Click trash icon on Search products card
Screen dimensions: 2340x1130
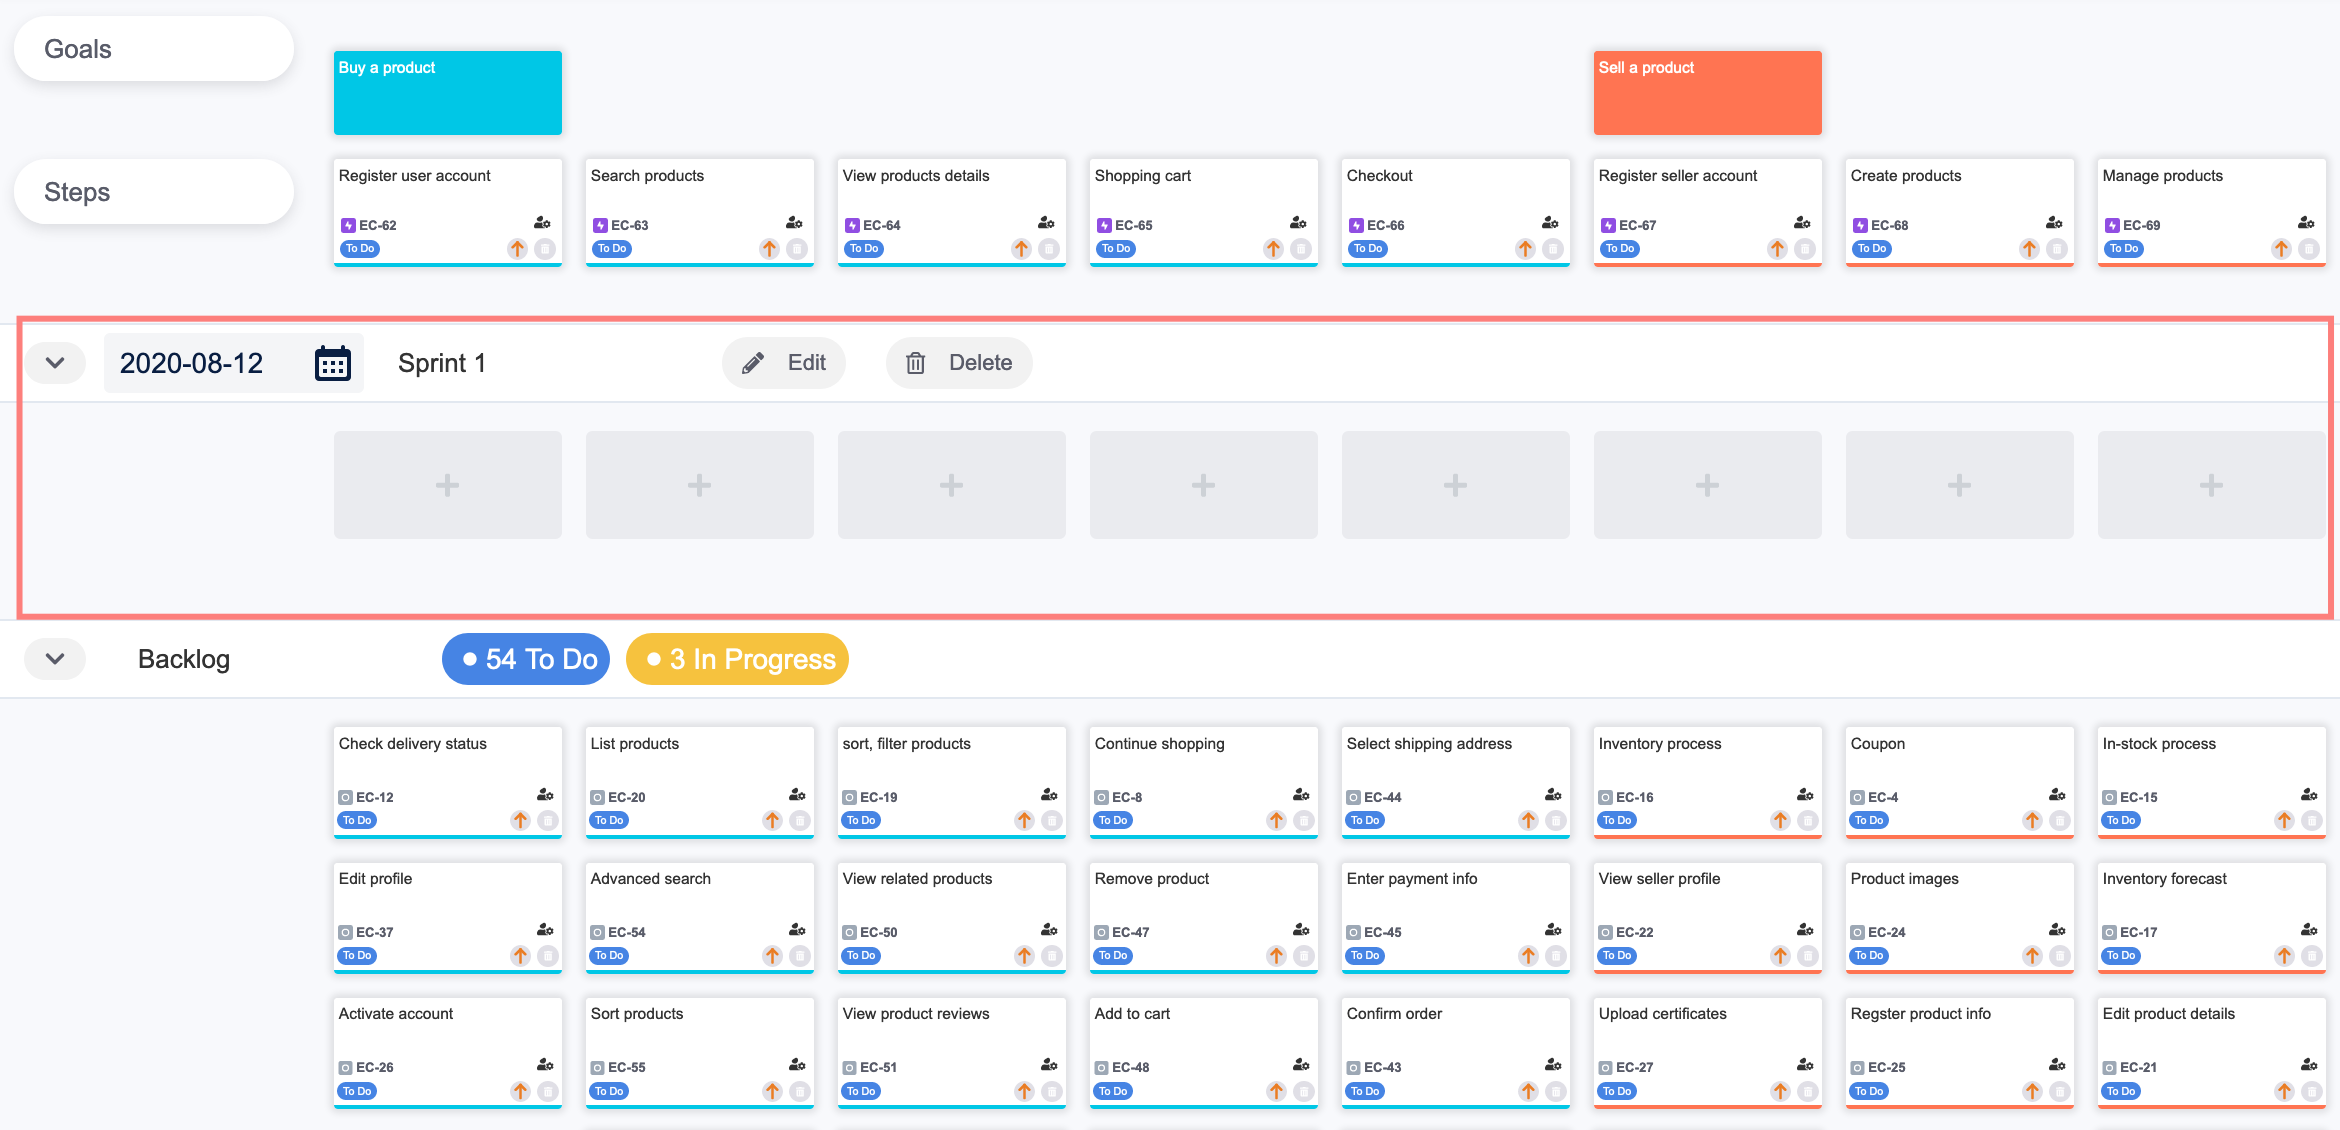[797, 249]
